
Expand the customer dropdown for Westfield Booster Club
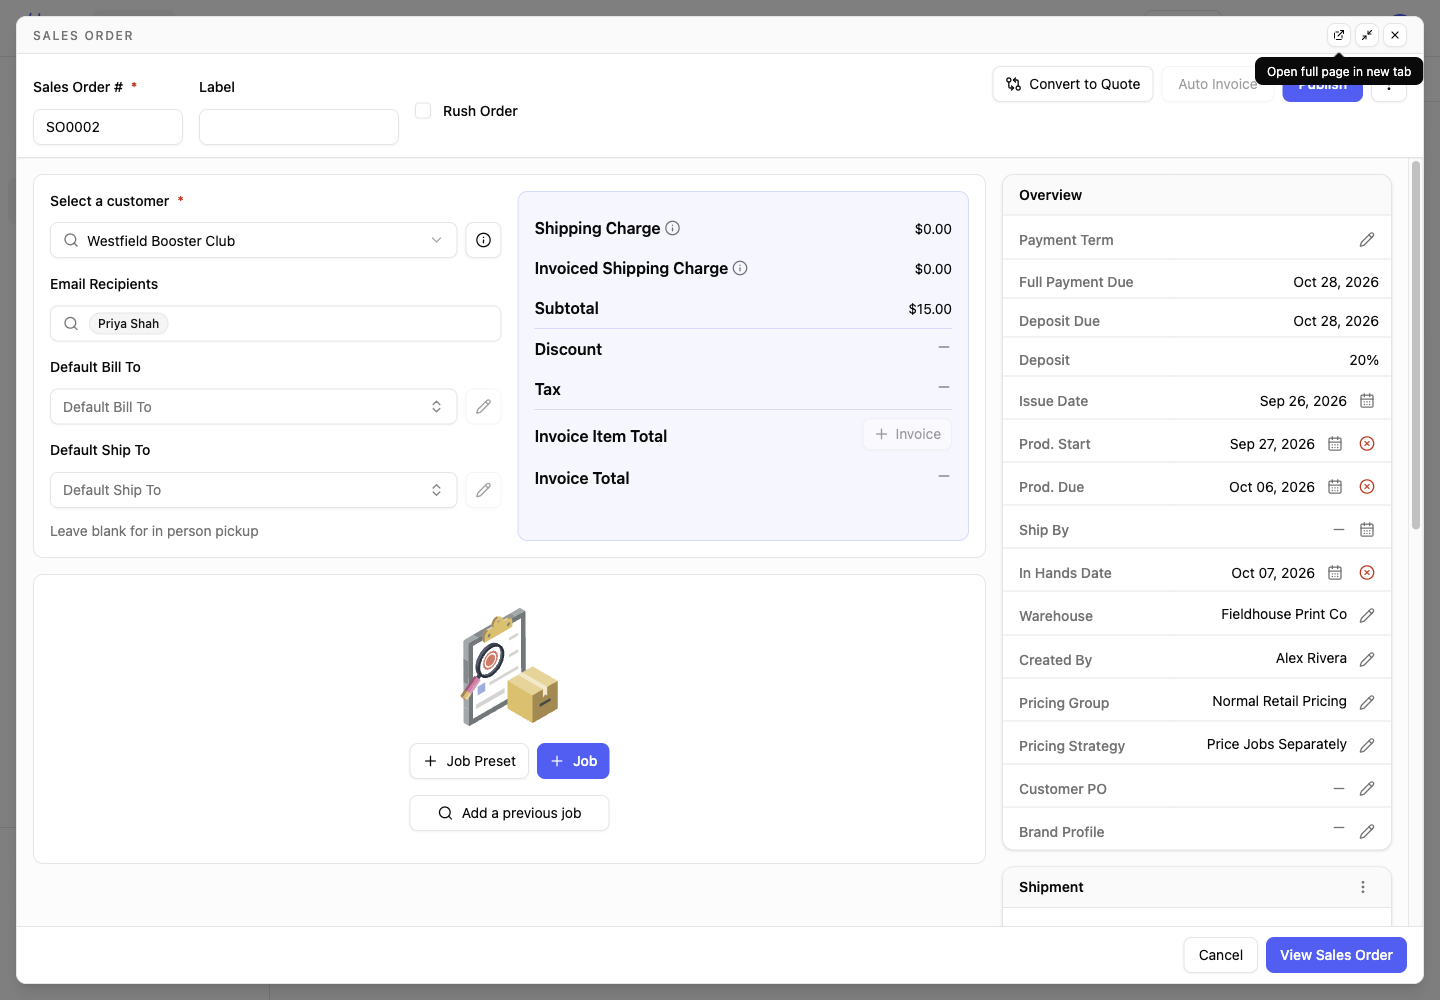pyautogui.click(x=253, y=240)
